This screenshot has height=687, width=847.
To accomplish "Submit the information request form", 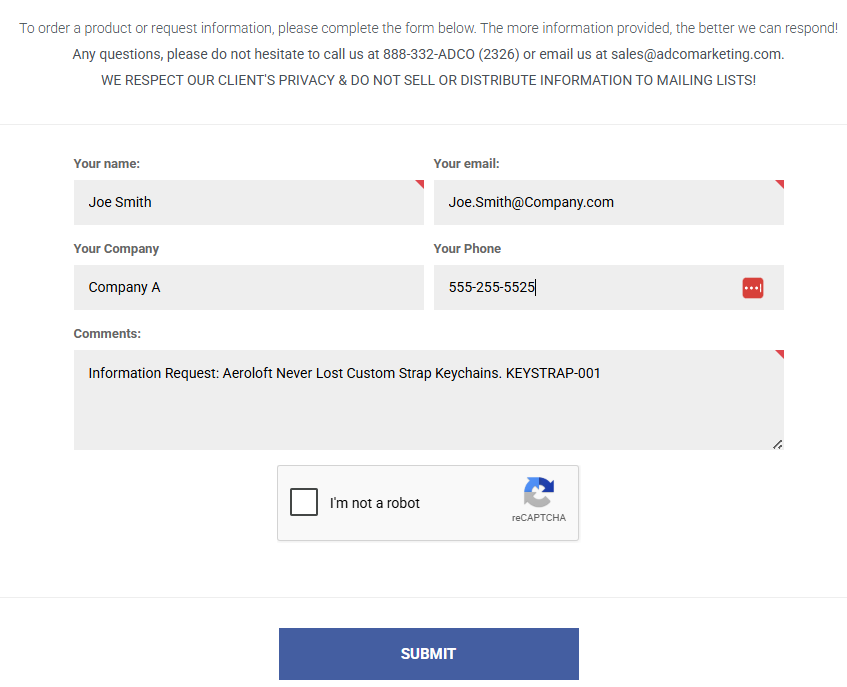I will [x=429, y=654].
